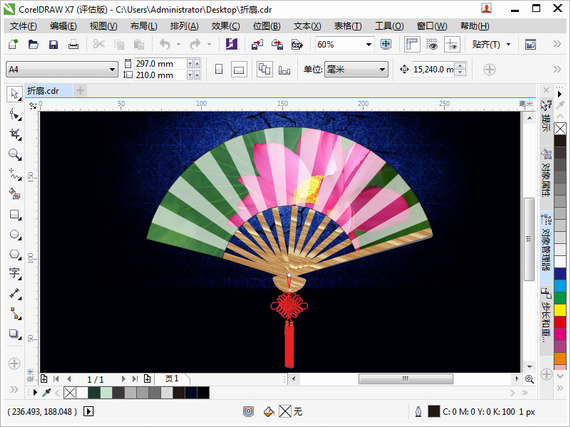Select the Pick tool
Viewport: 570px width, 427px height.
click(x=15, y=94)
